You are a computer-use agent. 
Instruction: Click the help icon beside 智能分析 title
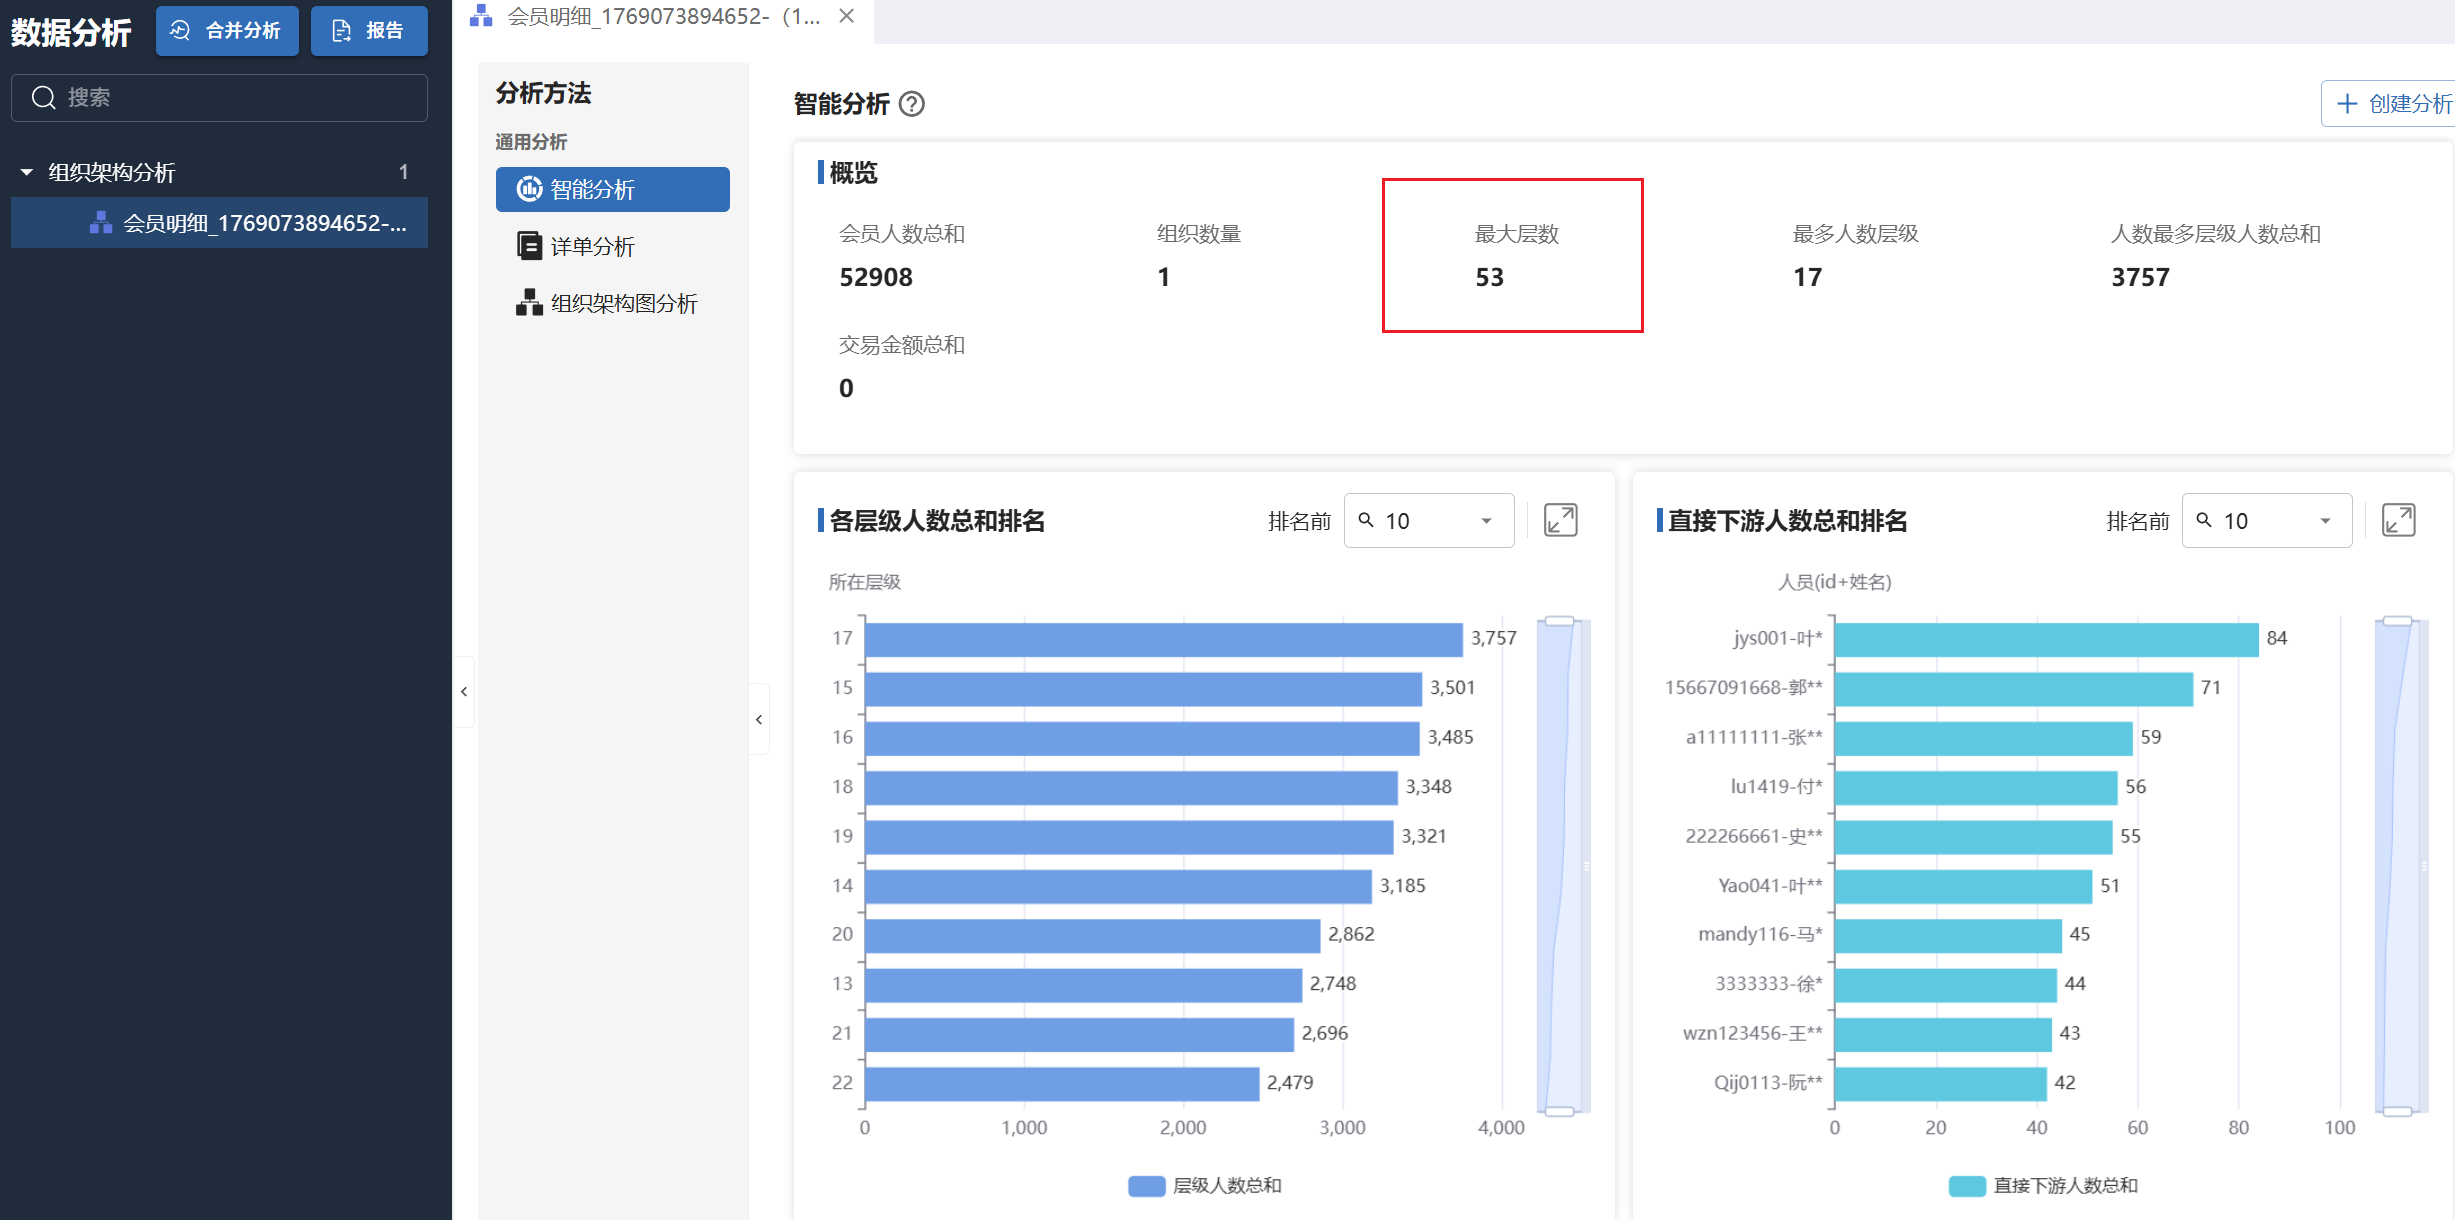click(x=911, y=104)
